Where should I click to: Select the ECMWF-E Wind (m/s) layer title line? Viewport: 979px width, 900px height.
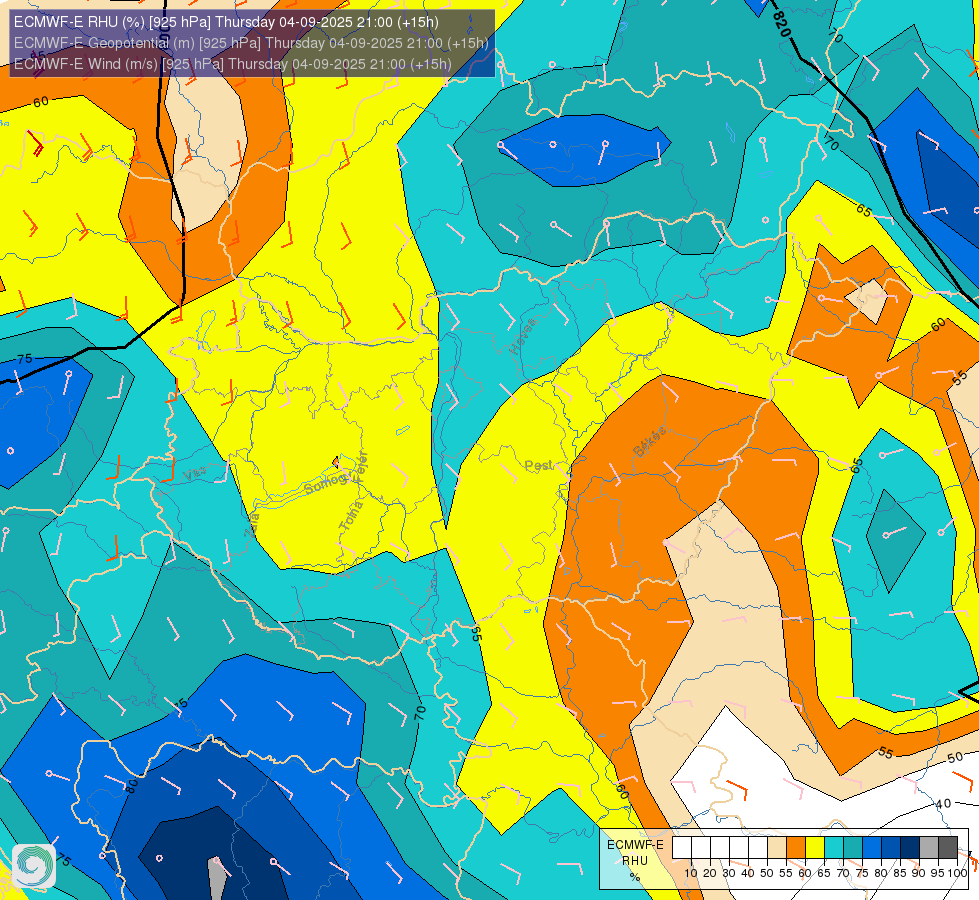click(232, 64)
